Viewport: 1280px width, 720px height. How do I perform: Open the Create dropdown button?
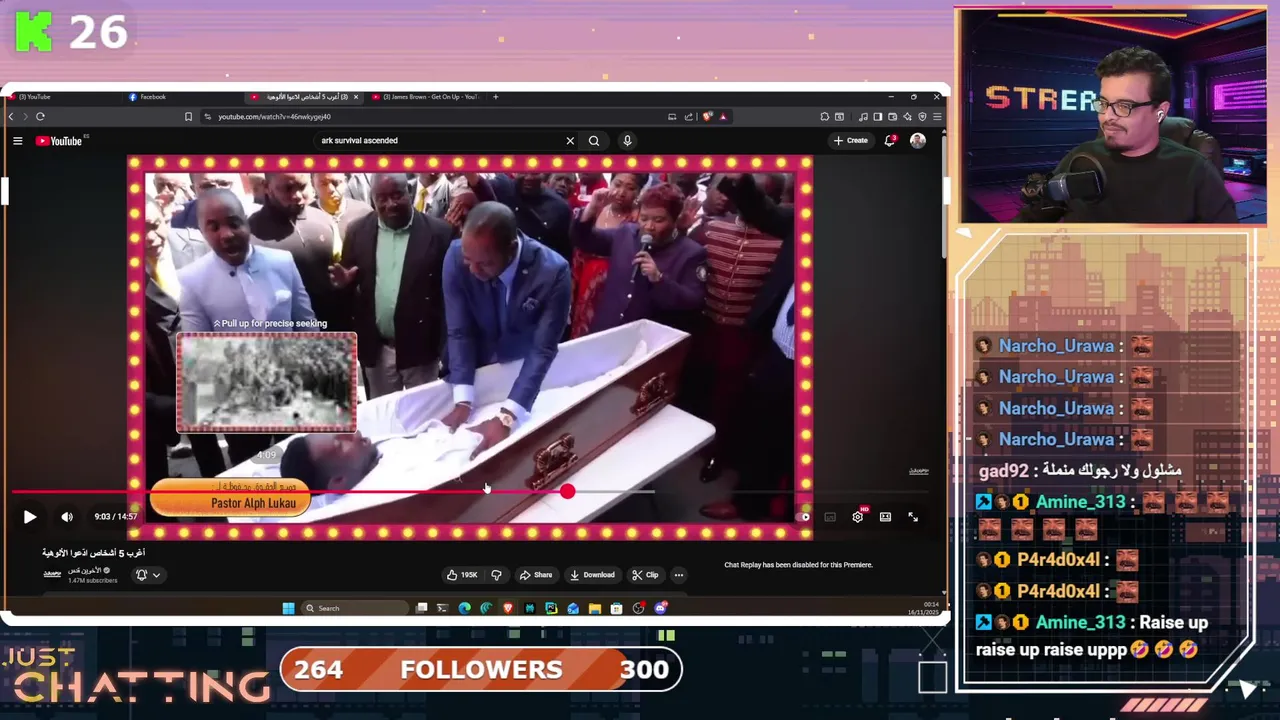(x=851, y=141)
